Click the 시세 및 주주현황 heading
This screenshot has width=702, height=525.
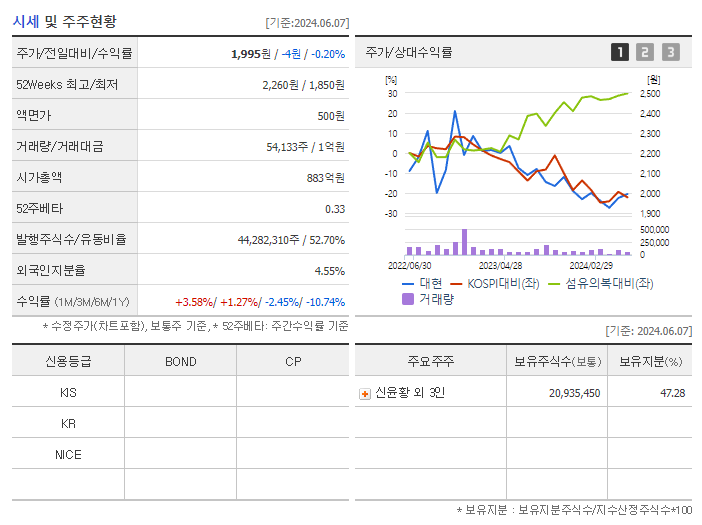(64, 21)
